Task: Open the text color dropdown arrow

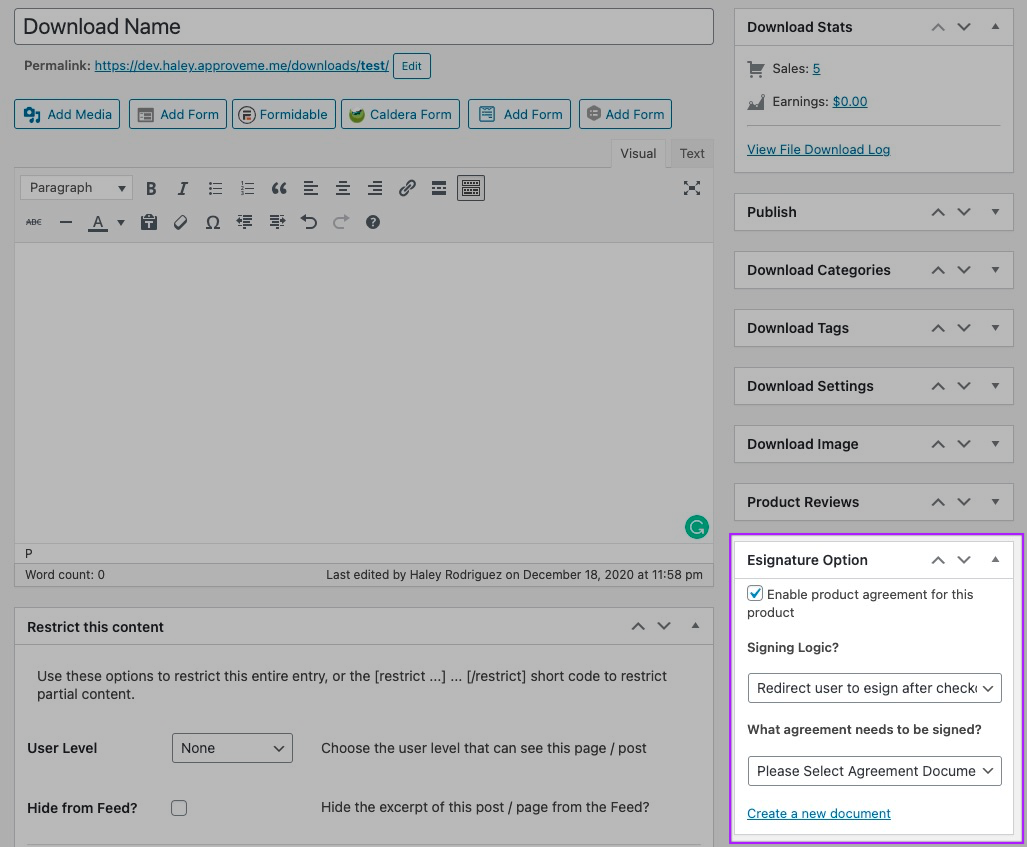Action: (x=119, y=221)
